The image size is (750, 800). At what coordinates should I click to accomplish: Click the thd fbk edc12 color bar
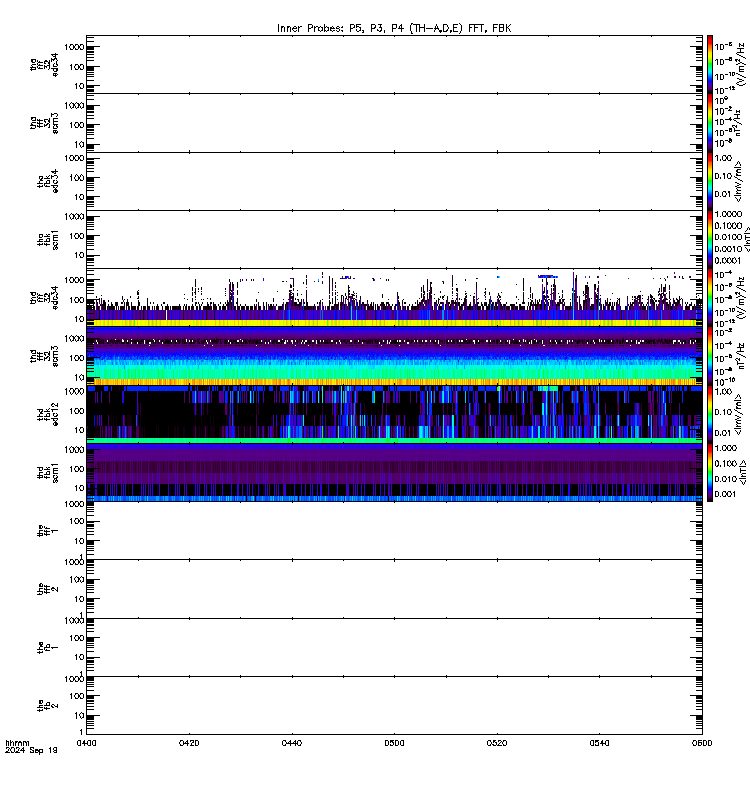710,414
